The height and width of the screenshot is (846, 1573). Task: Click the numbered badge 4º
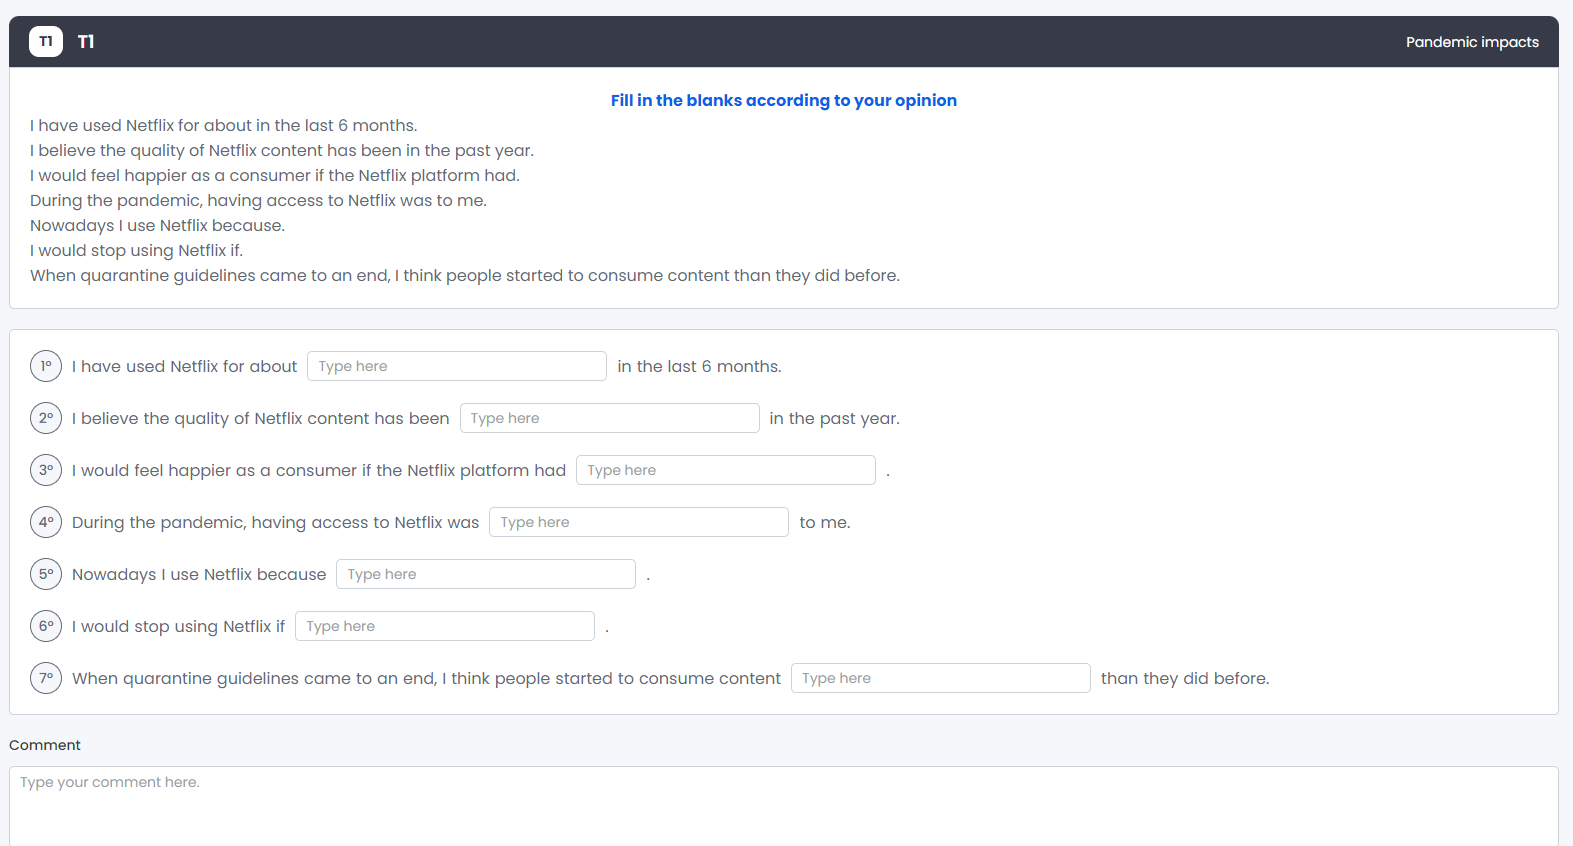(46, 522)
